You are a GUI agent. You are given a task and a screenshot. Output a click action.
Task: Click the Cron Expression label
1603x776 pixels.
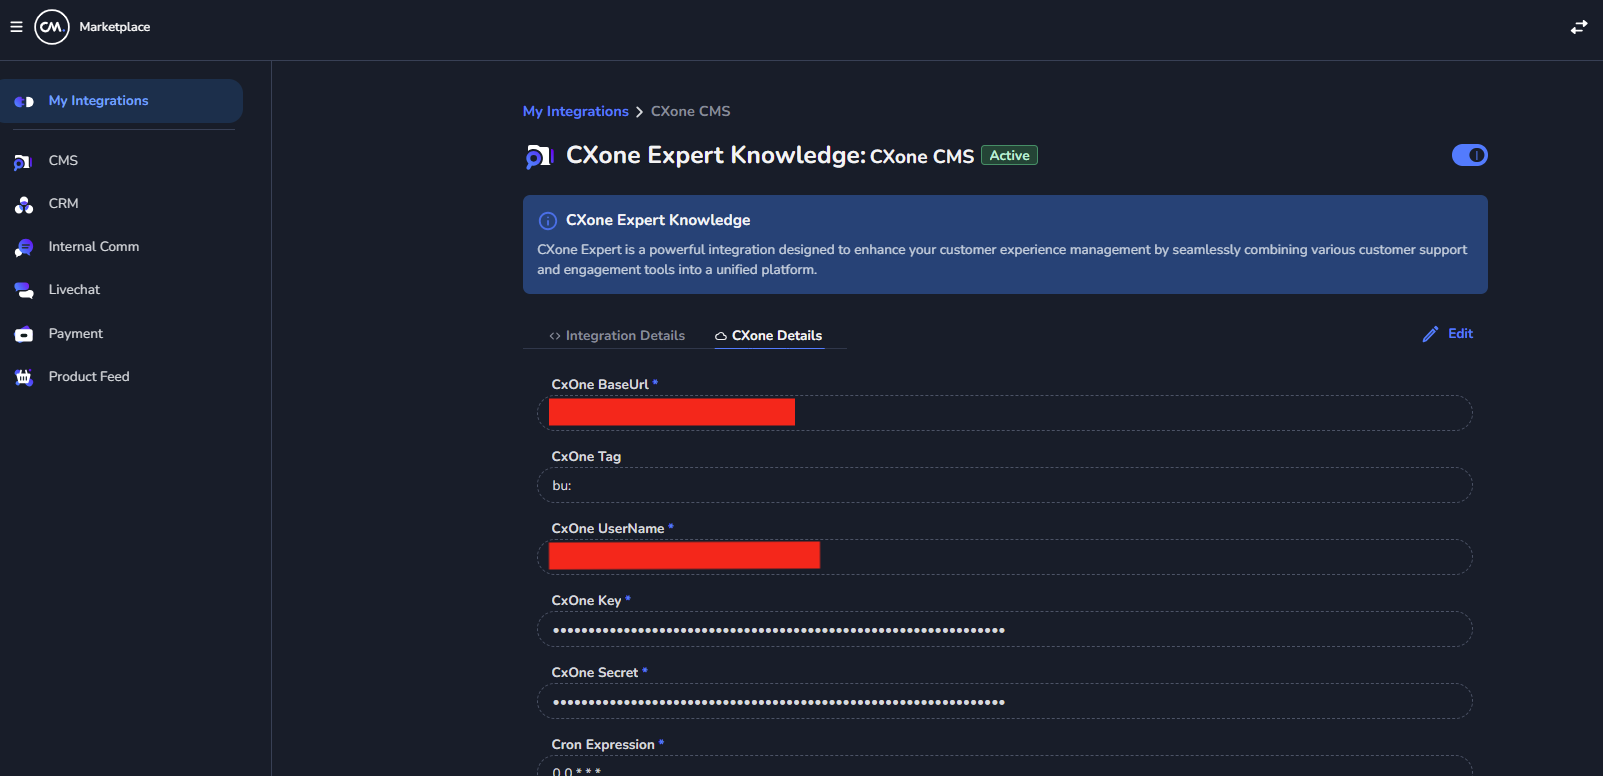tap(603, 745)
